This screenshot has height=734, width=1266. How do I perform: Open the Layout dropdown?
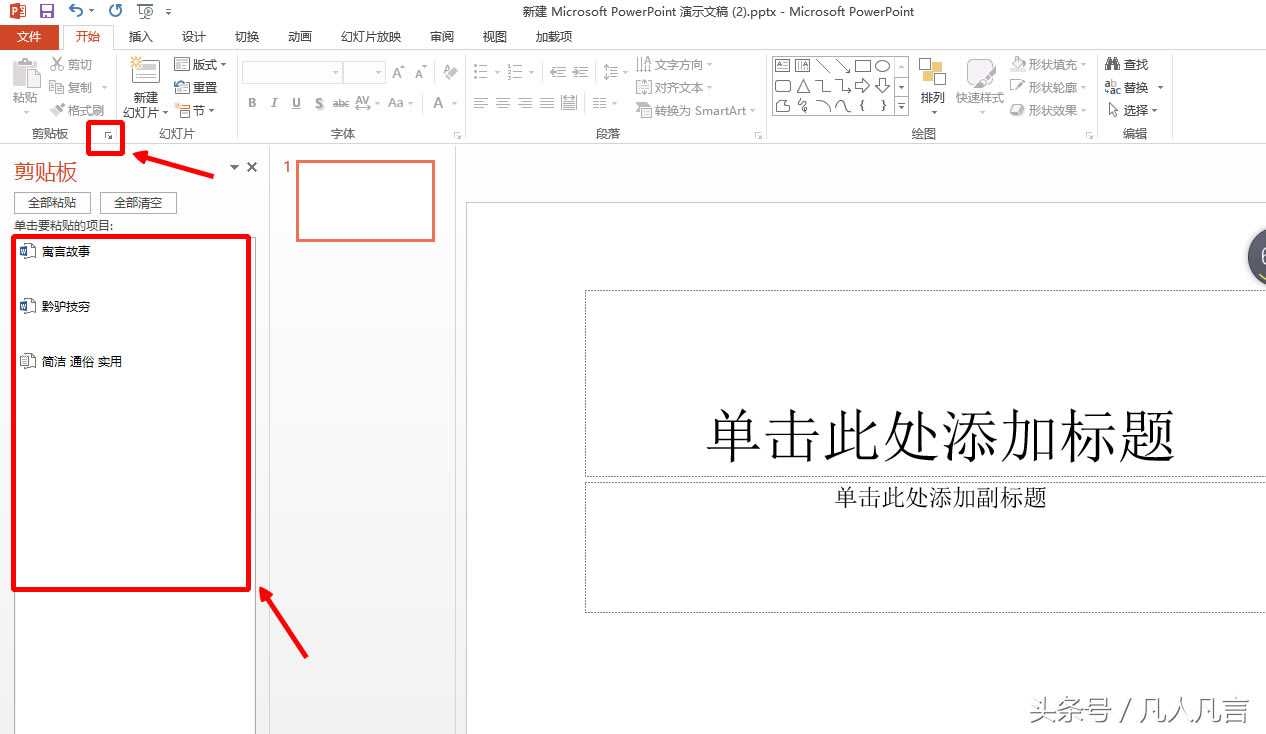pos(201,65)
